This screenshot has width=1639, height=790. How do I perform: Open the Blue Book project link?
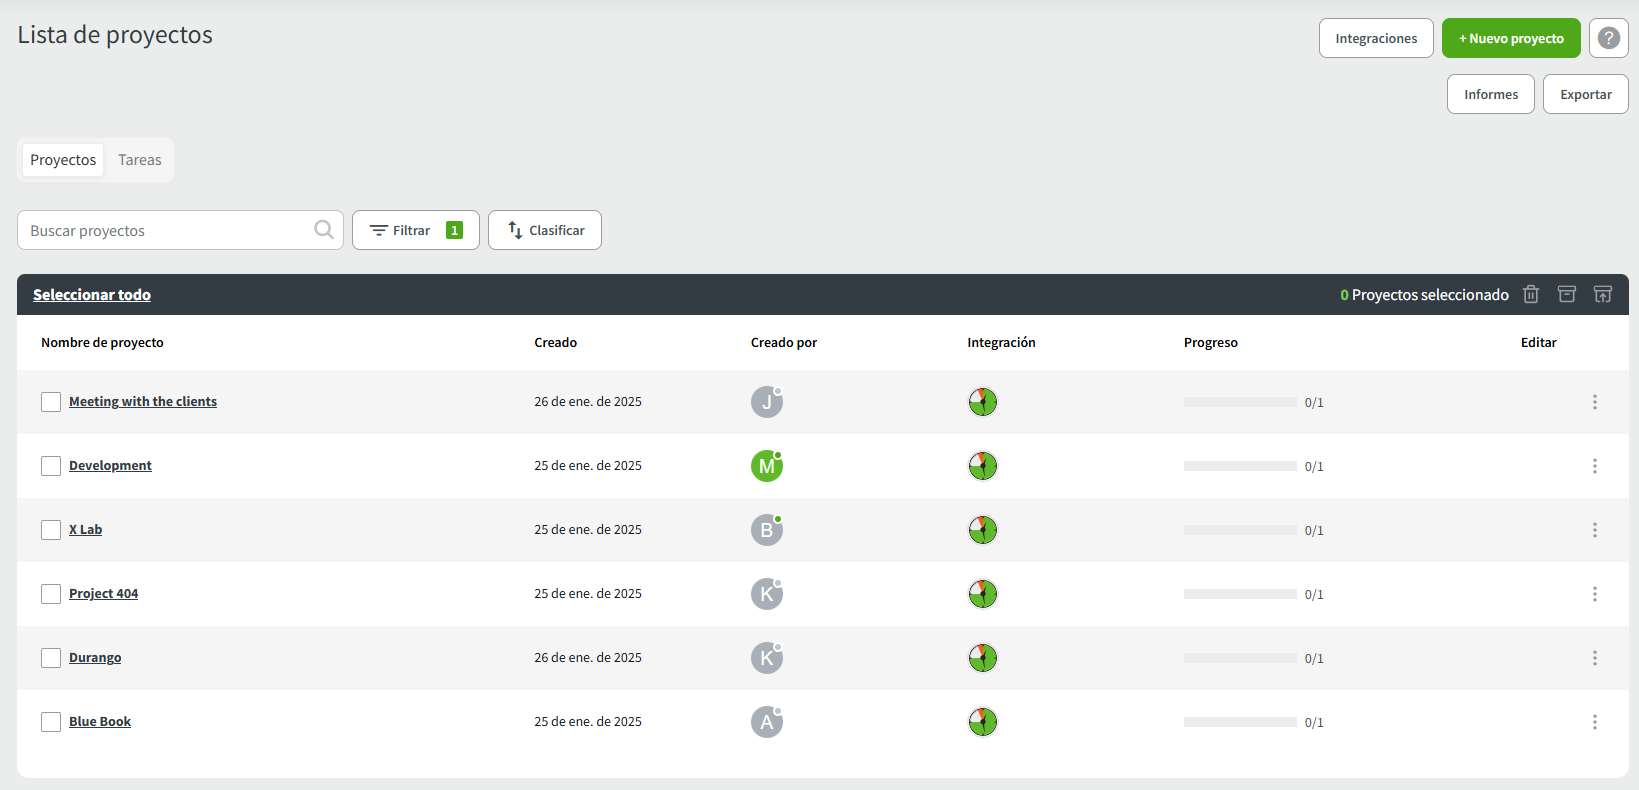(x=100, y=722)
